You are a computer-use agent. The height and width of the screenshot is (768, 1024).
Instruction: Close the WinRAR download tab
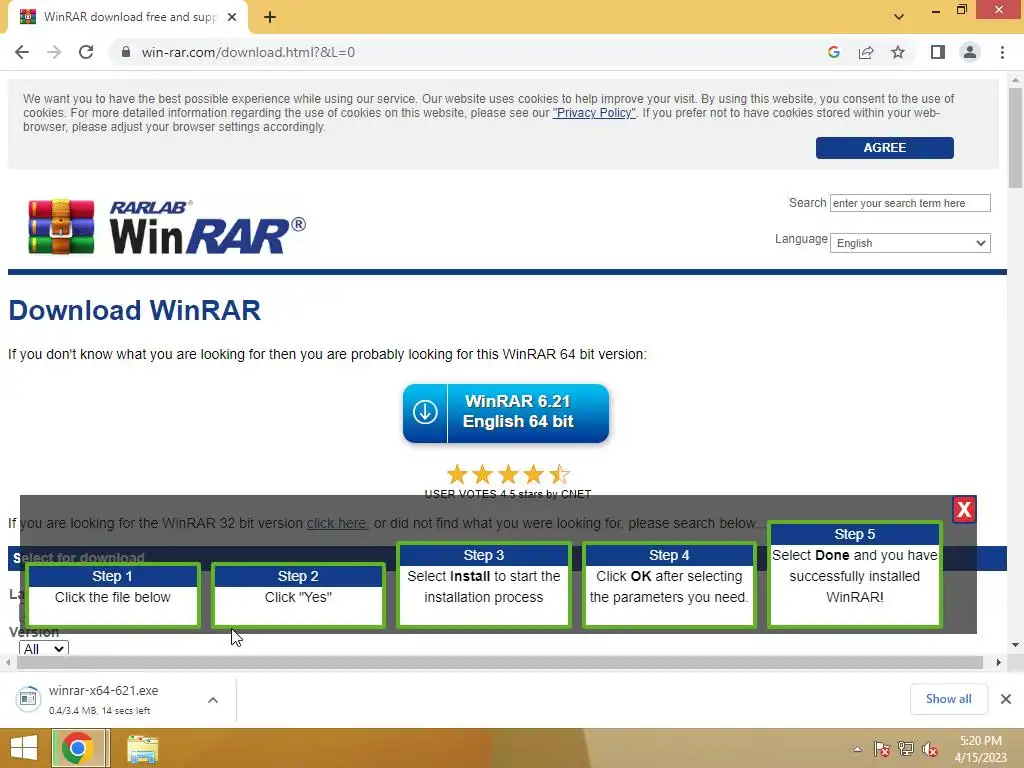232,17
